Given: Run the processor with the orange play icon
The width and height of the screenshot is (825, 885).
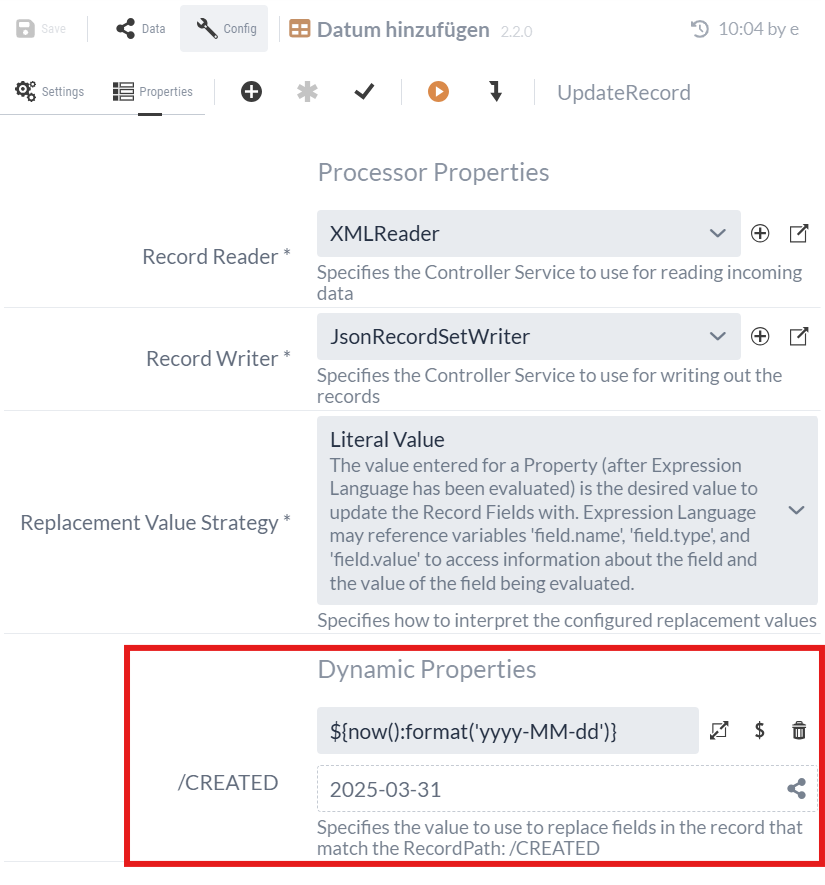Looking at the screenshot, I should (x=437, y=91).
